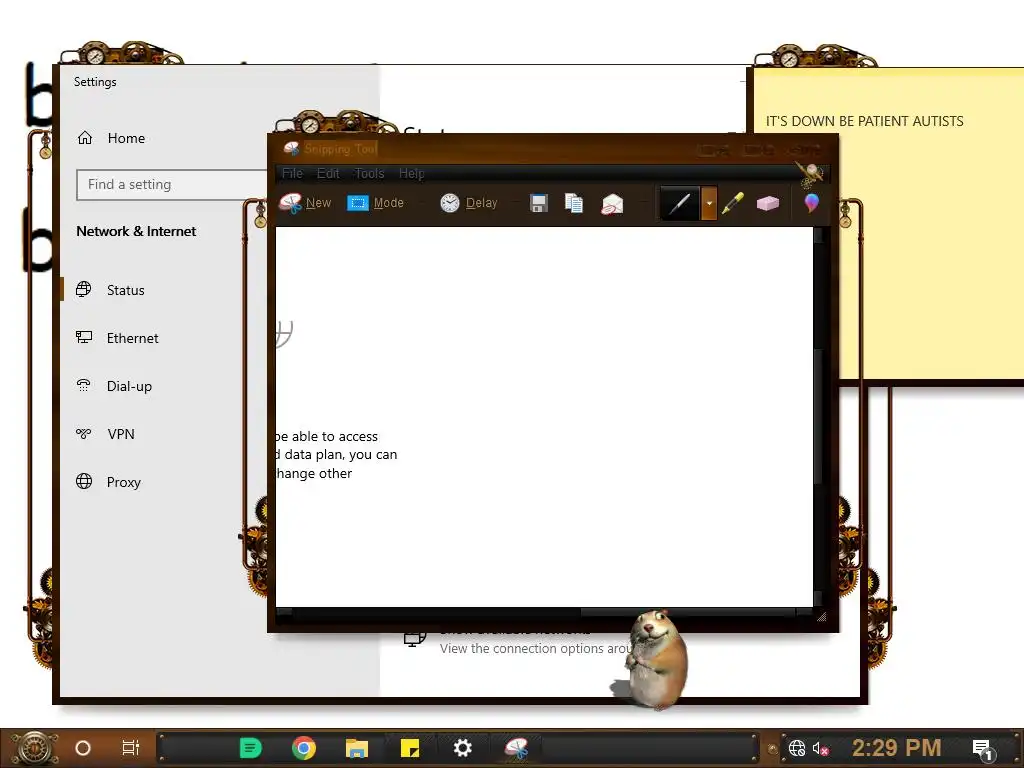Click the Snipping Tool title bar icon
Image resolution: width=1024 pixels, height=768 pixels.
[x=291, y=149]
